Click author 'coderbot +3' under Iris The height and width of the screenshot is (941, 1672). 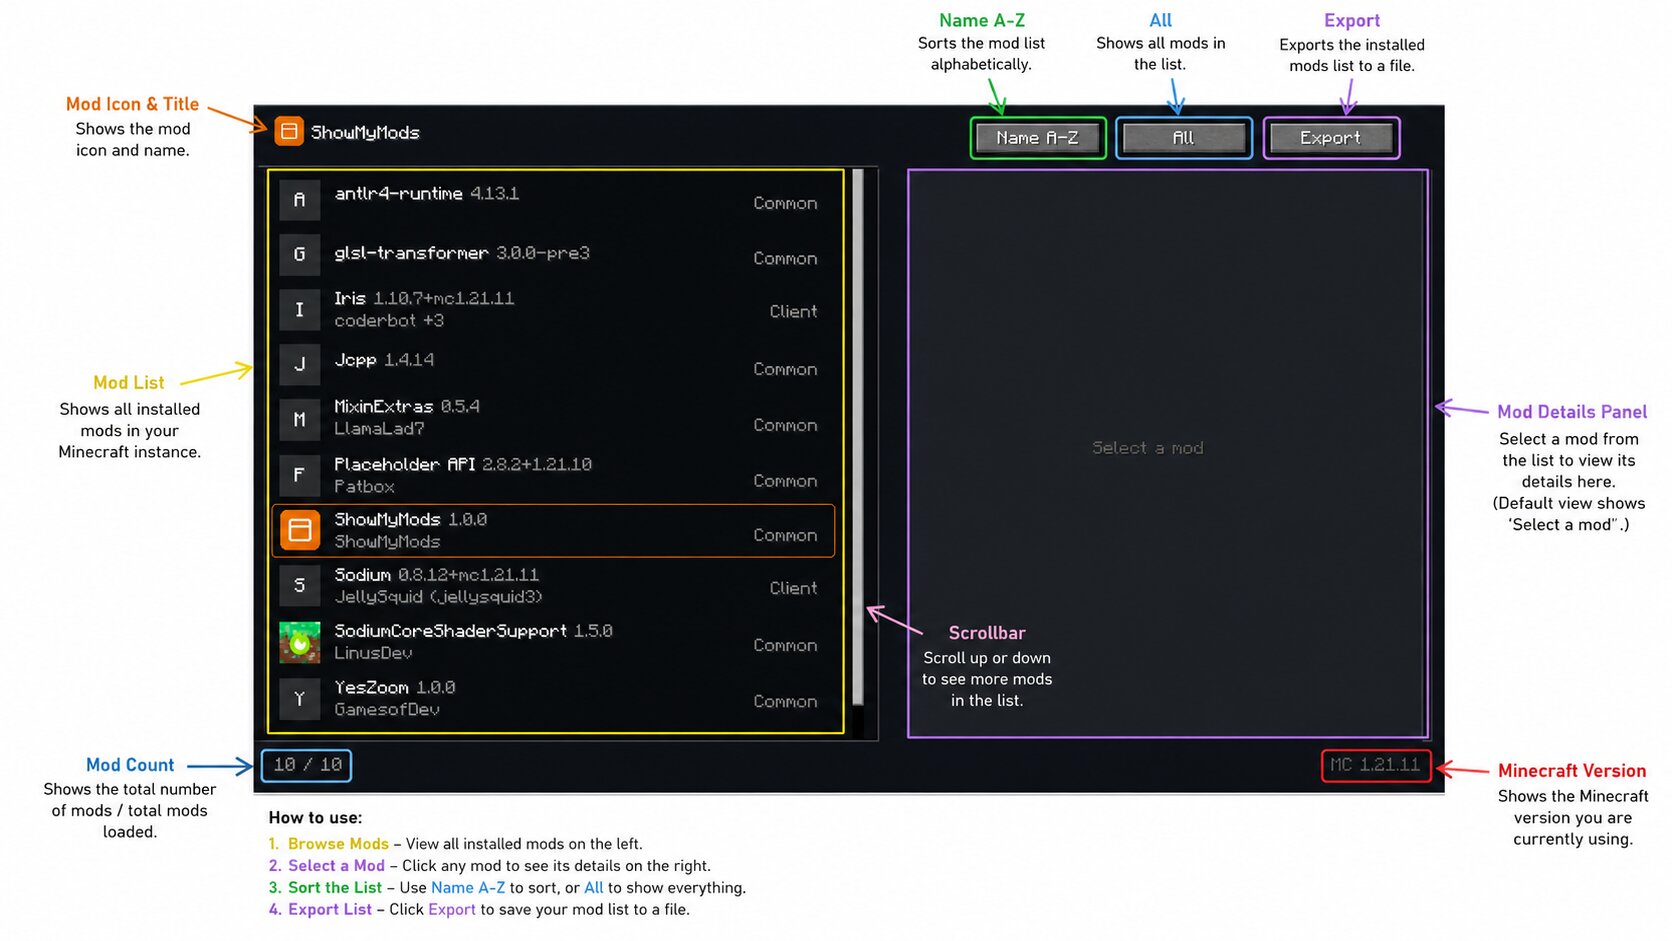[389, 321]
